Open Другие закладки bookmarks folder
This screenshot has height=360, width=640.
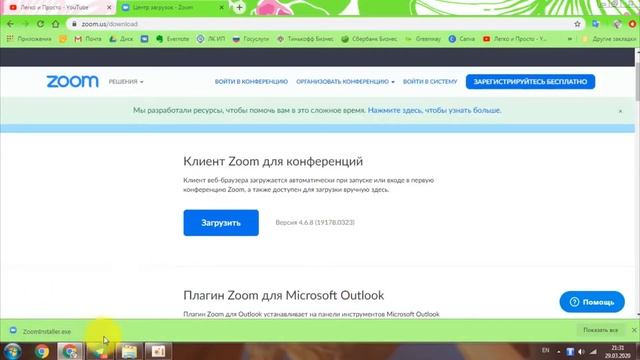point(609,39)
